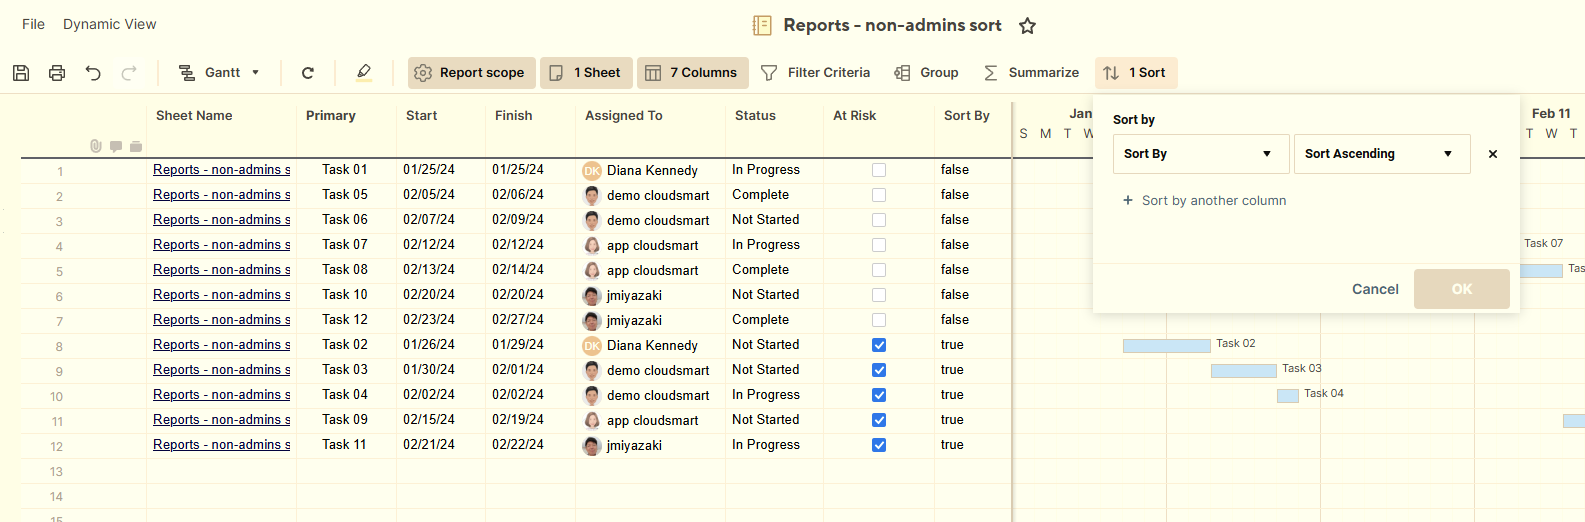This screenshot has width=1585, height=522.
Task: Open sheet link in Task 01 row
Action: pyautogui.click(x=222, y=170)
